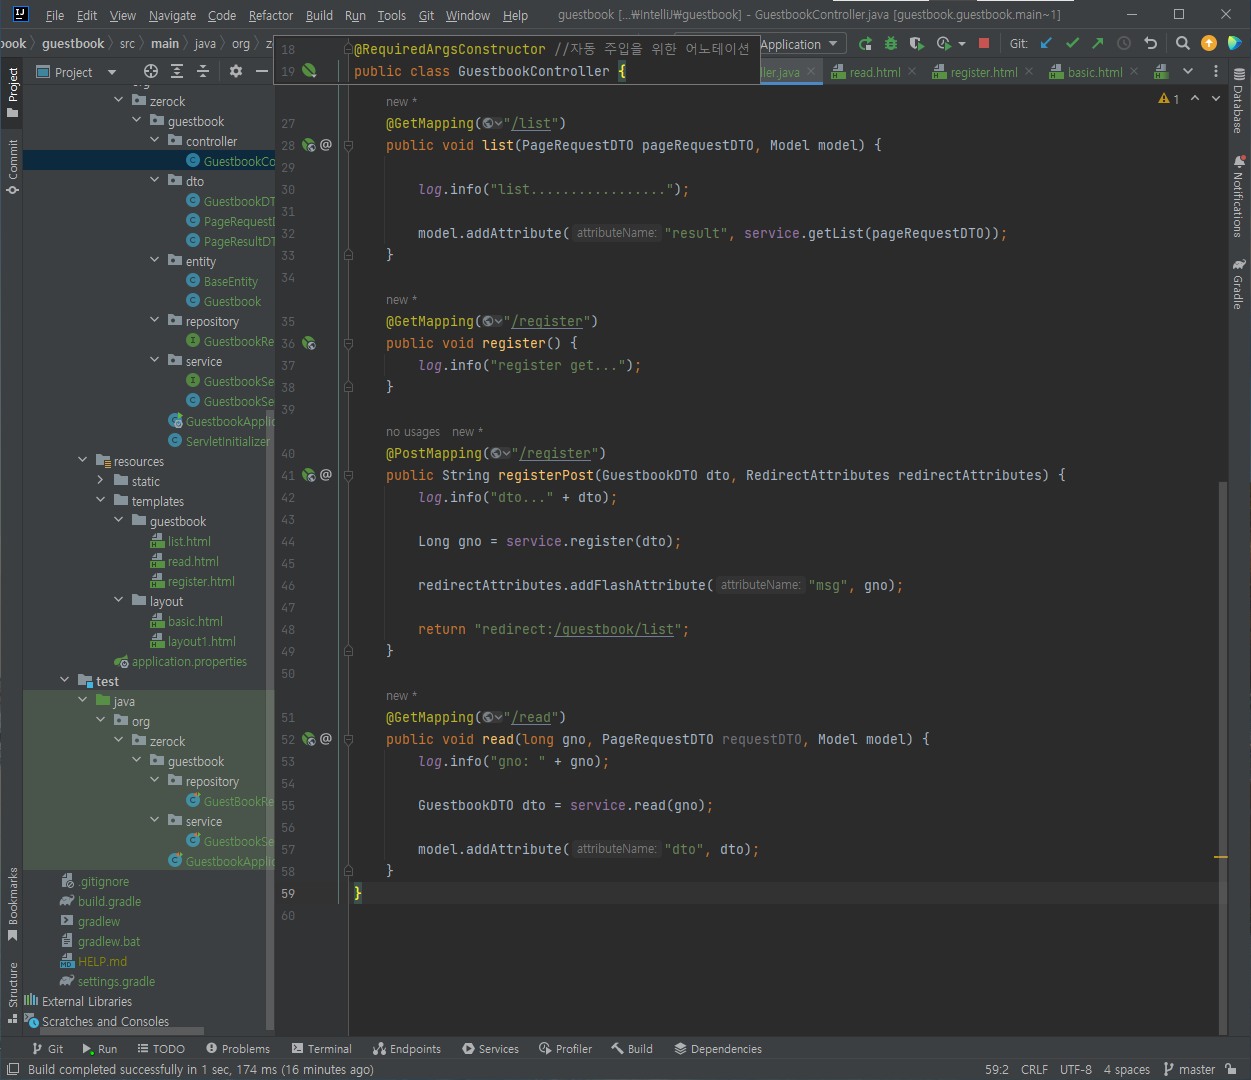Viewport: 1251px width, 1080px height.
Task: Select application.properties in Project tree
Action: pyautogui.click(x=189, y=661)
